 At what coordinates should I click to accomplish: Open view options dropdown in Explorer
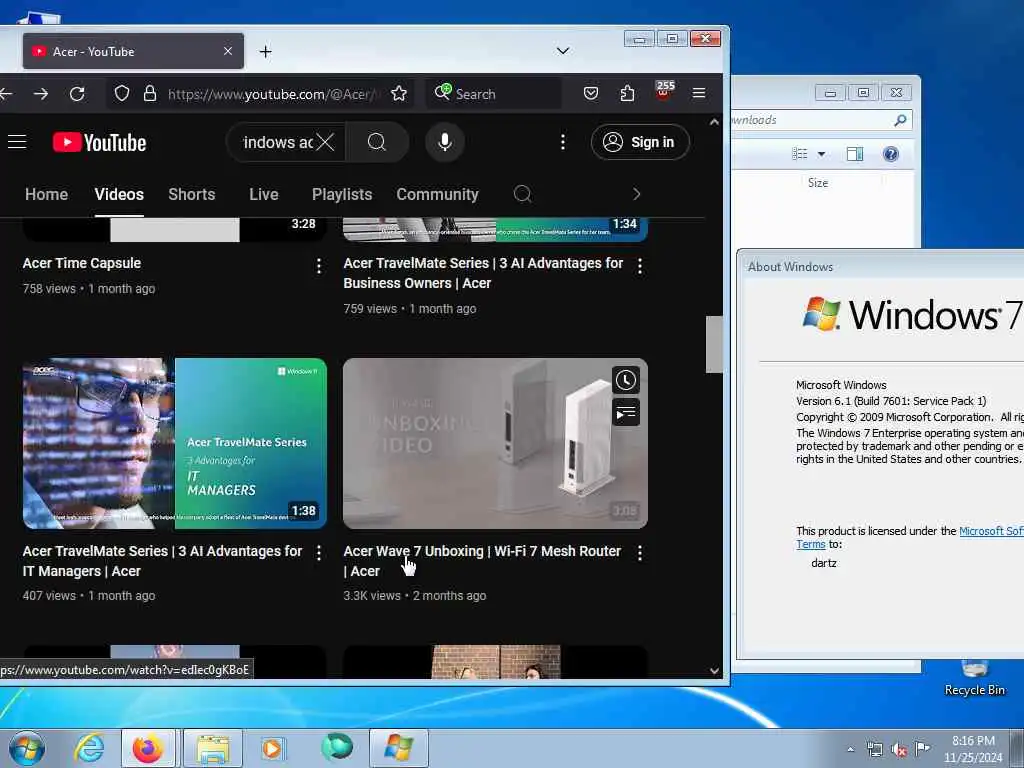point(822,154)
